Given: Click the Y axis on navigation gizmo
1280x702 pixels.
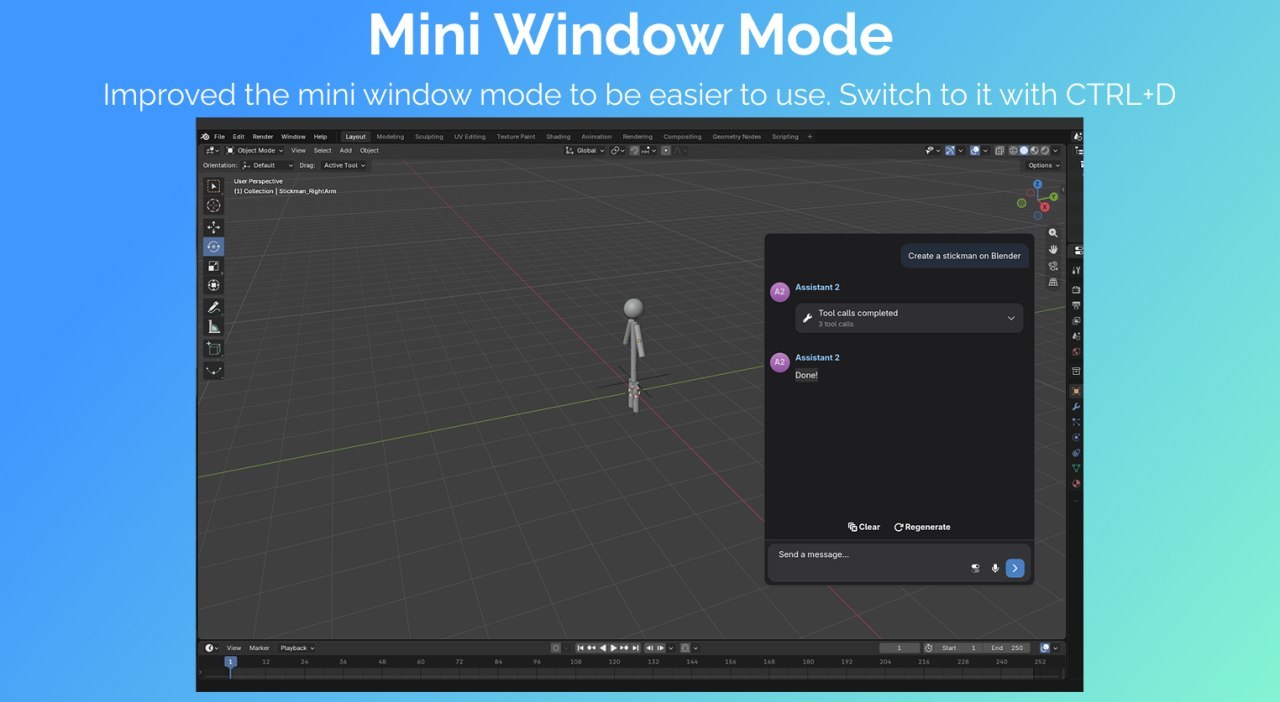Looking at the screenshot, I should pos(1053,196).
